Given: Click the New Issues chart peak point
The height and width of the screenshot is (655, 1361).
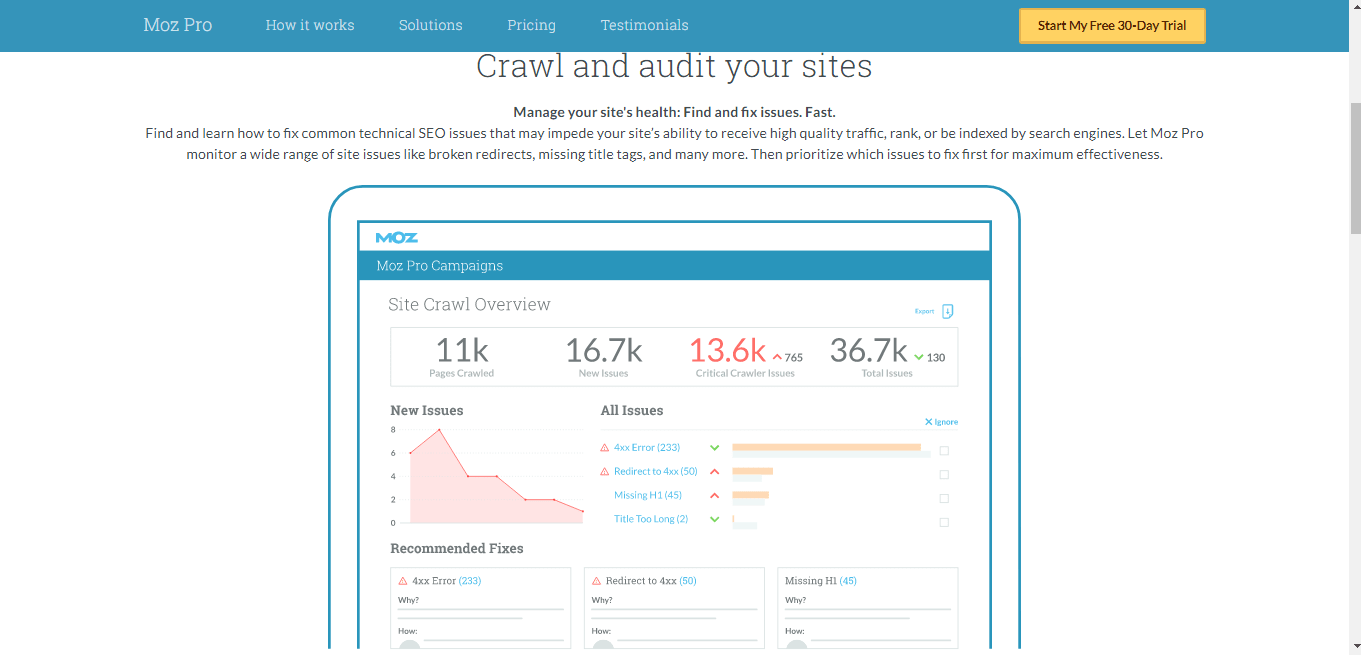Looking at the screenshot, I should [x=439, y=430].
